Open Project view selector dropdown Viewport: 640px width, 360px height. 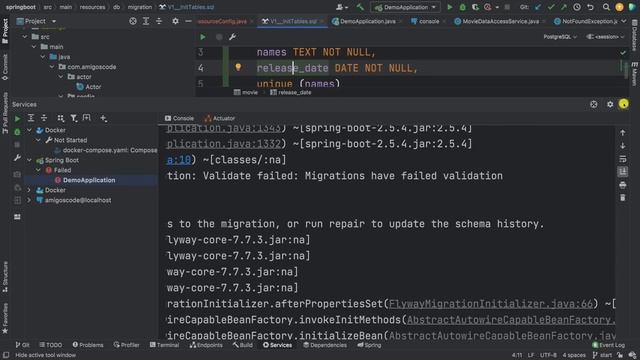[36, 21]
